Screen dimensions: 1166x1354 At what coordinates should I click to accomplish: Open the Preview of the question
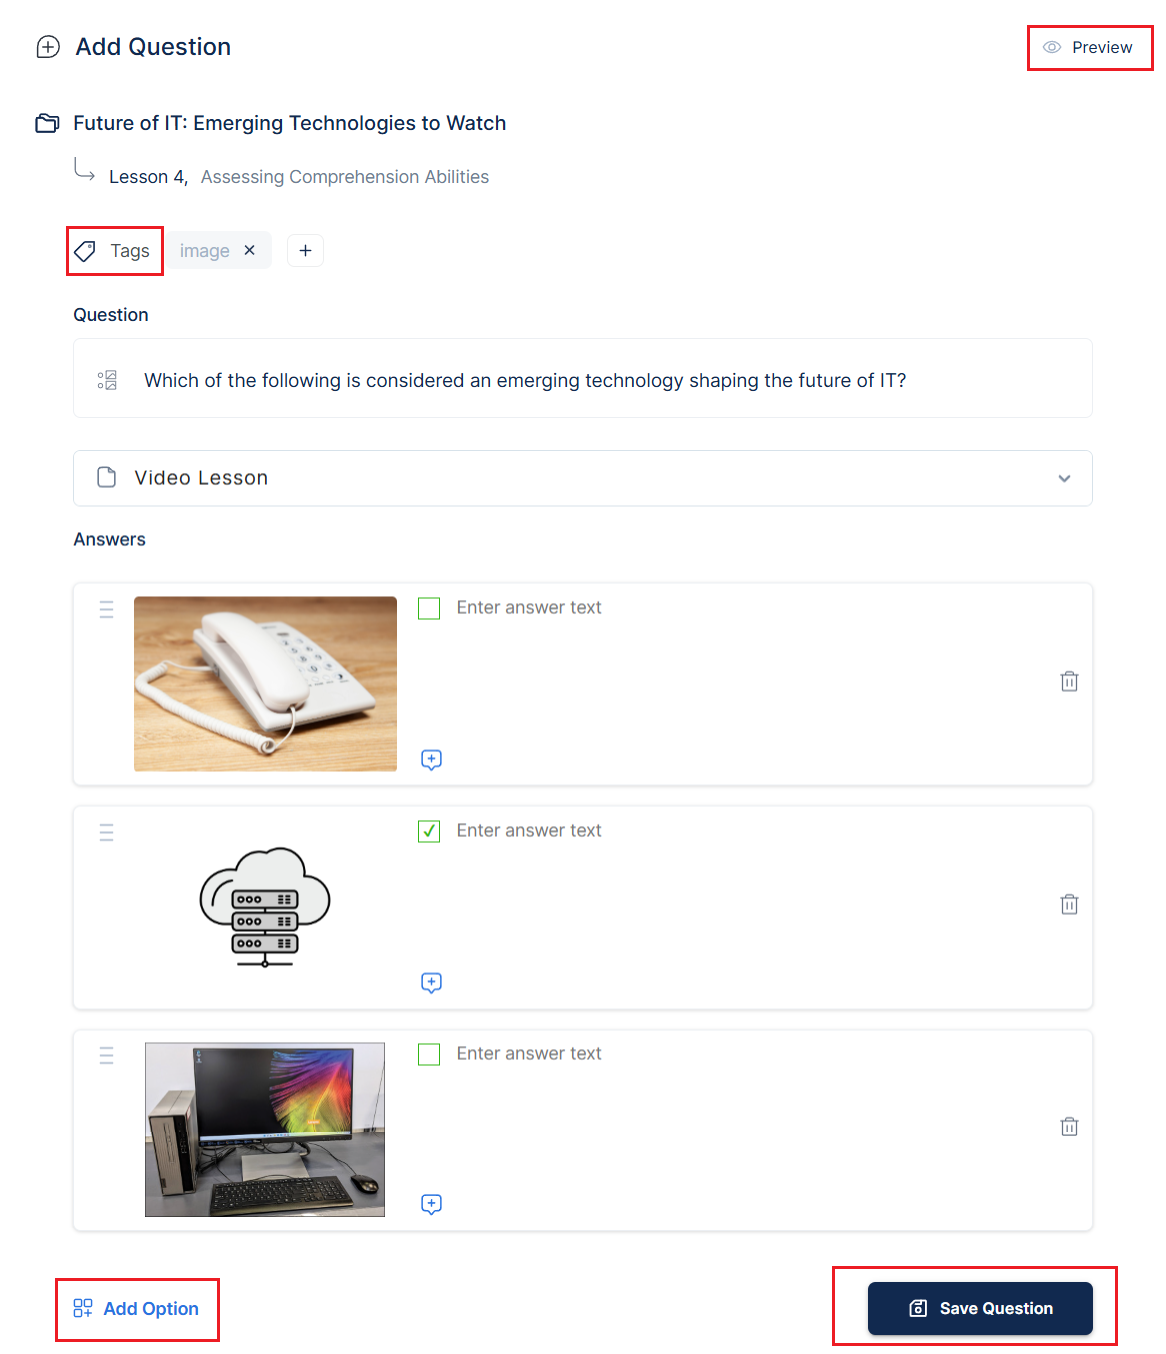[1088, 47]
